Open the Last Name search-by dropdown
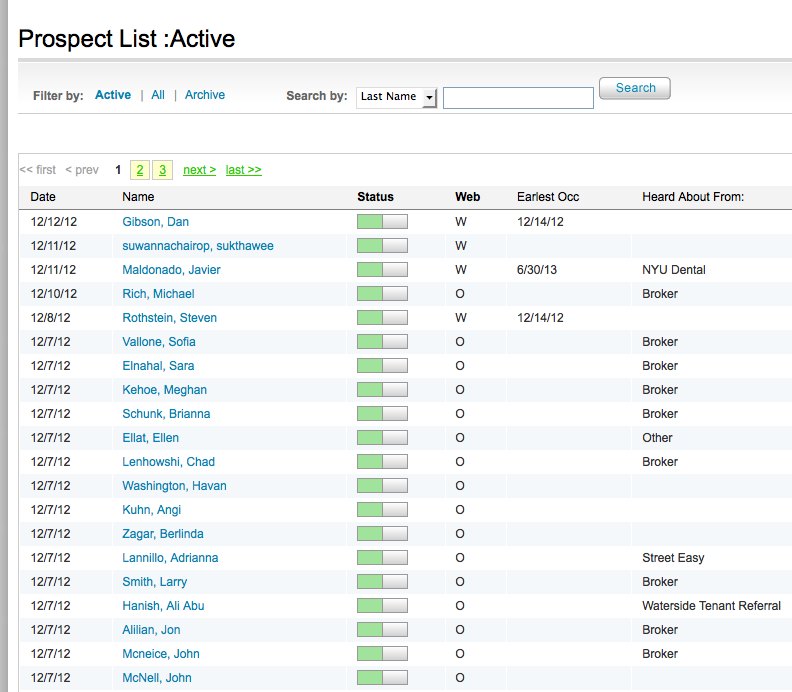 [396, 97]
